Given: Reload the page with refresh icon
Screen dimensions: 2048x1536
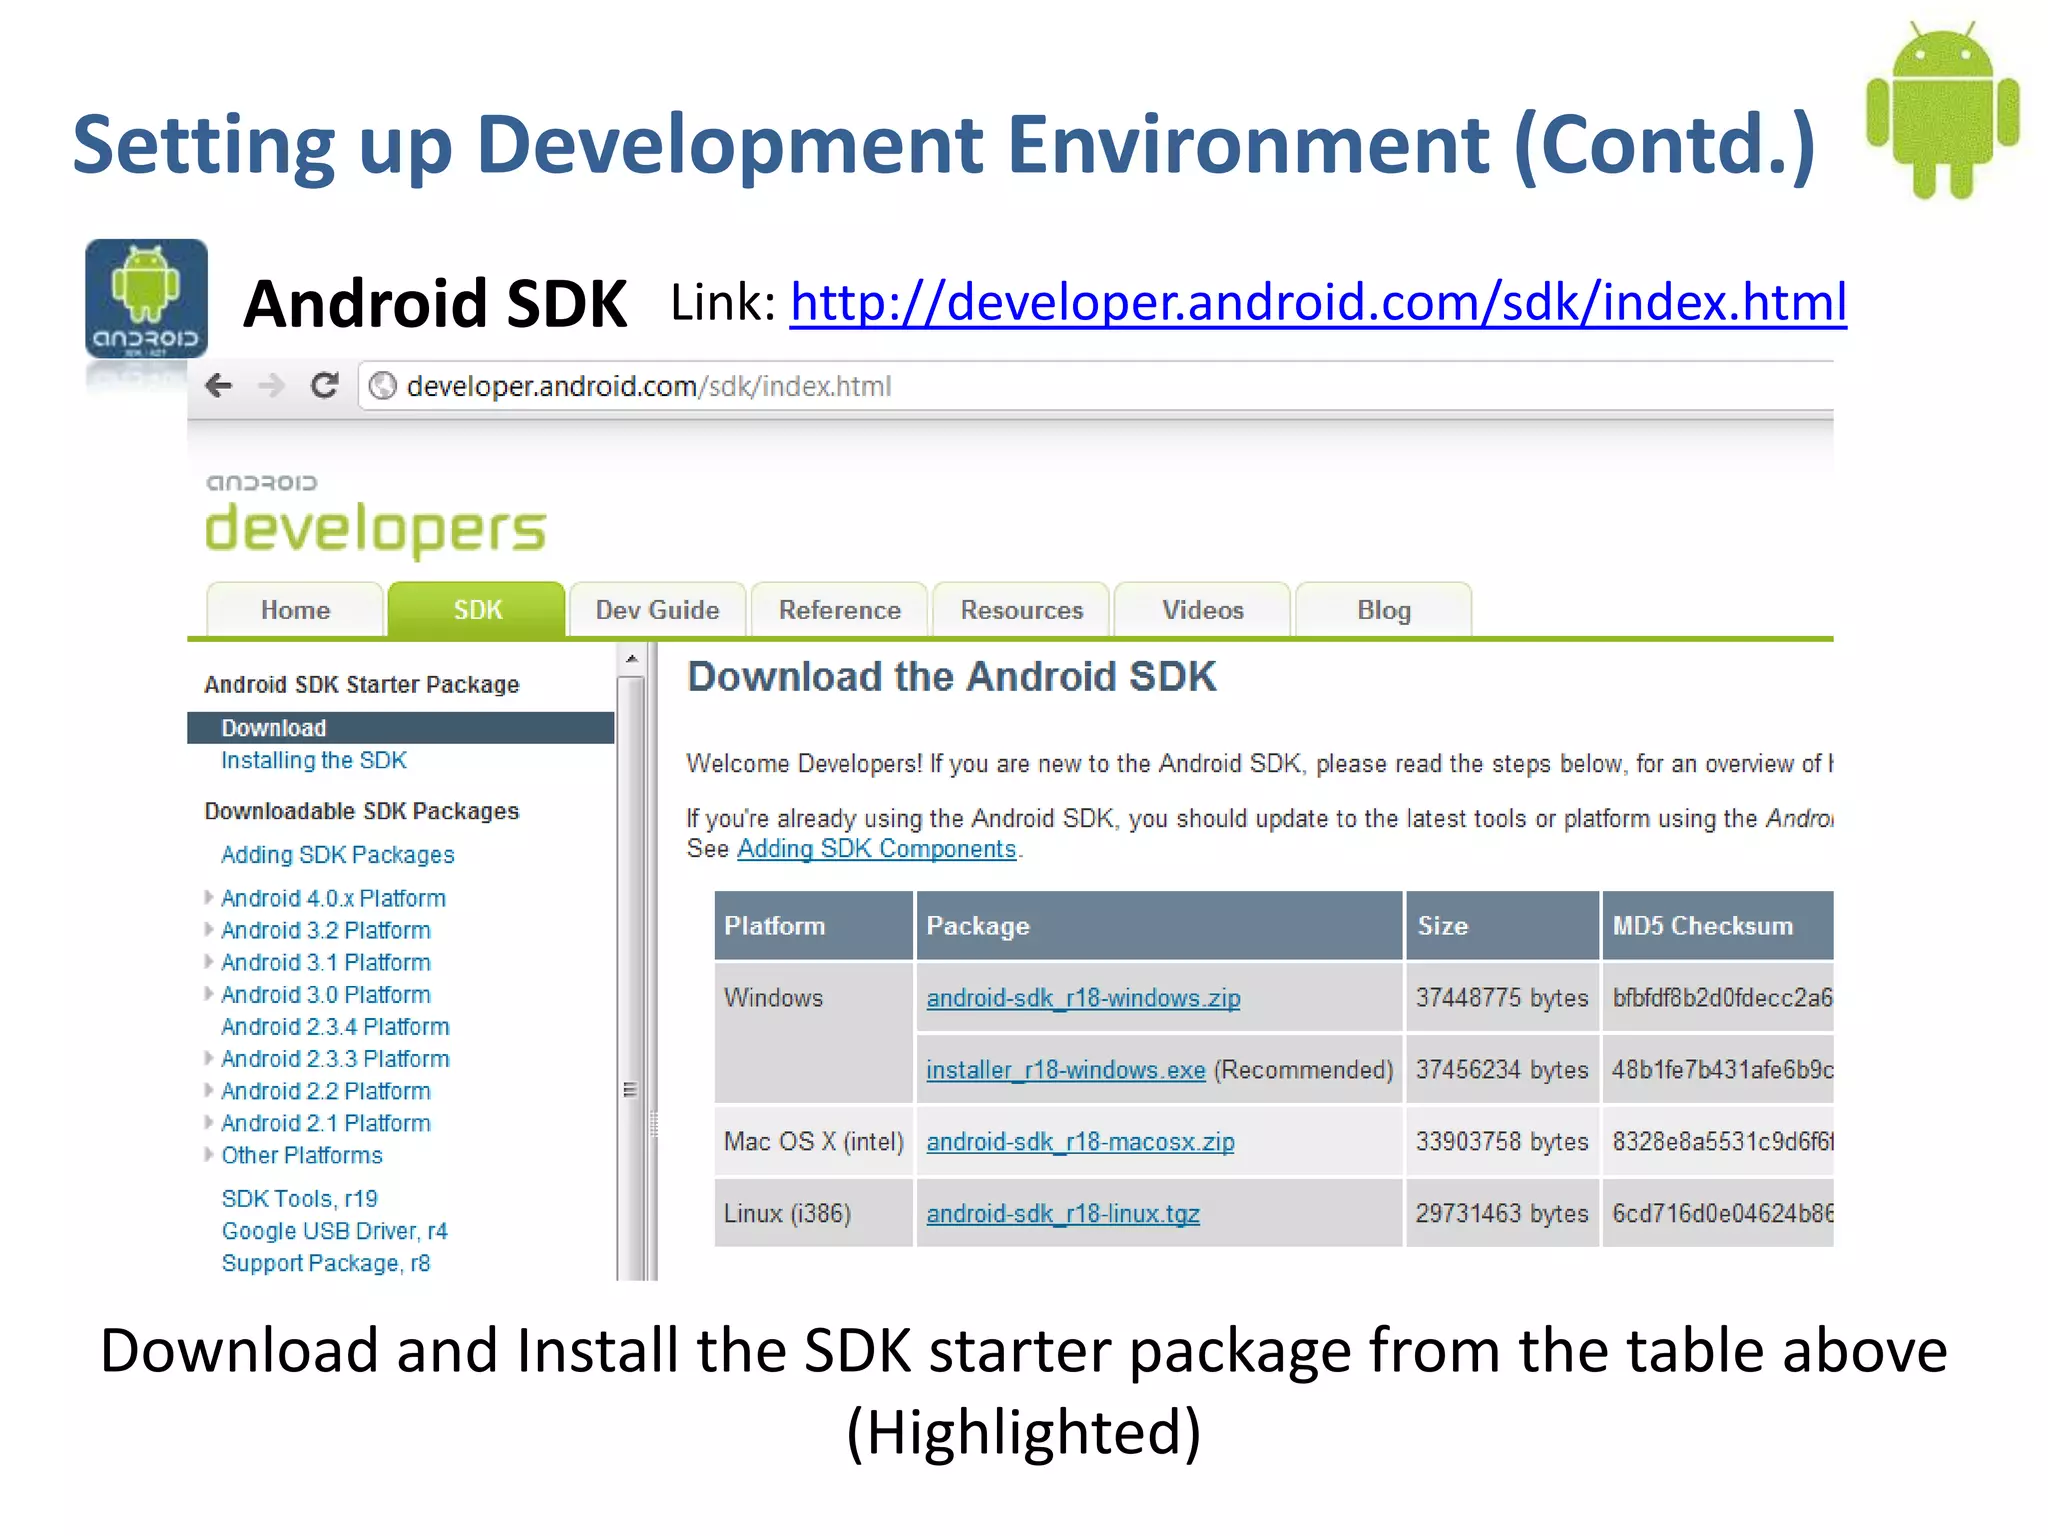Looking at the screenshot, I should [x=324, y=385].
